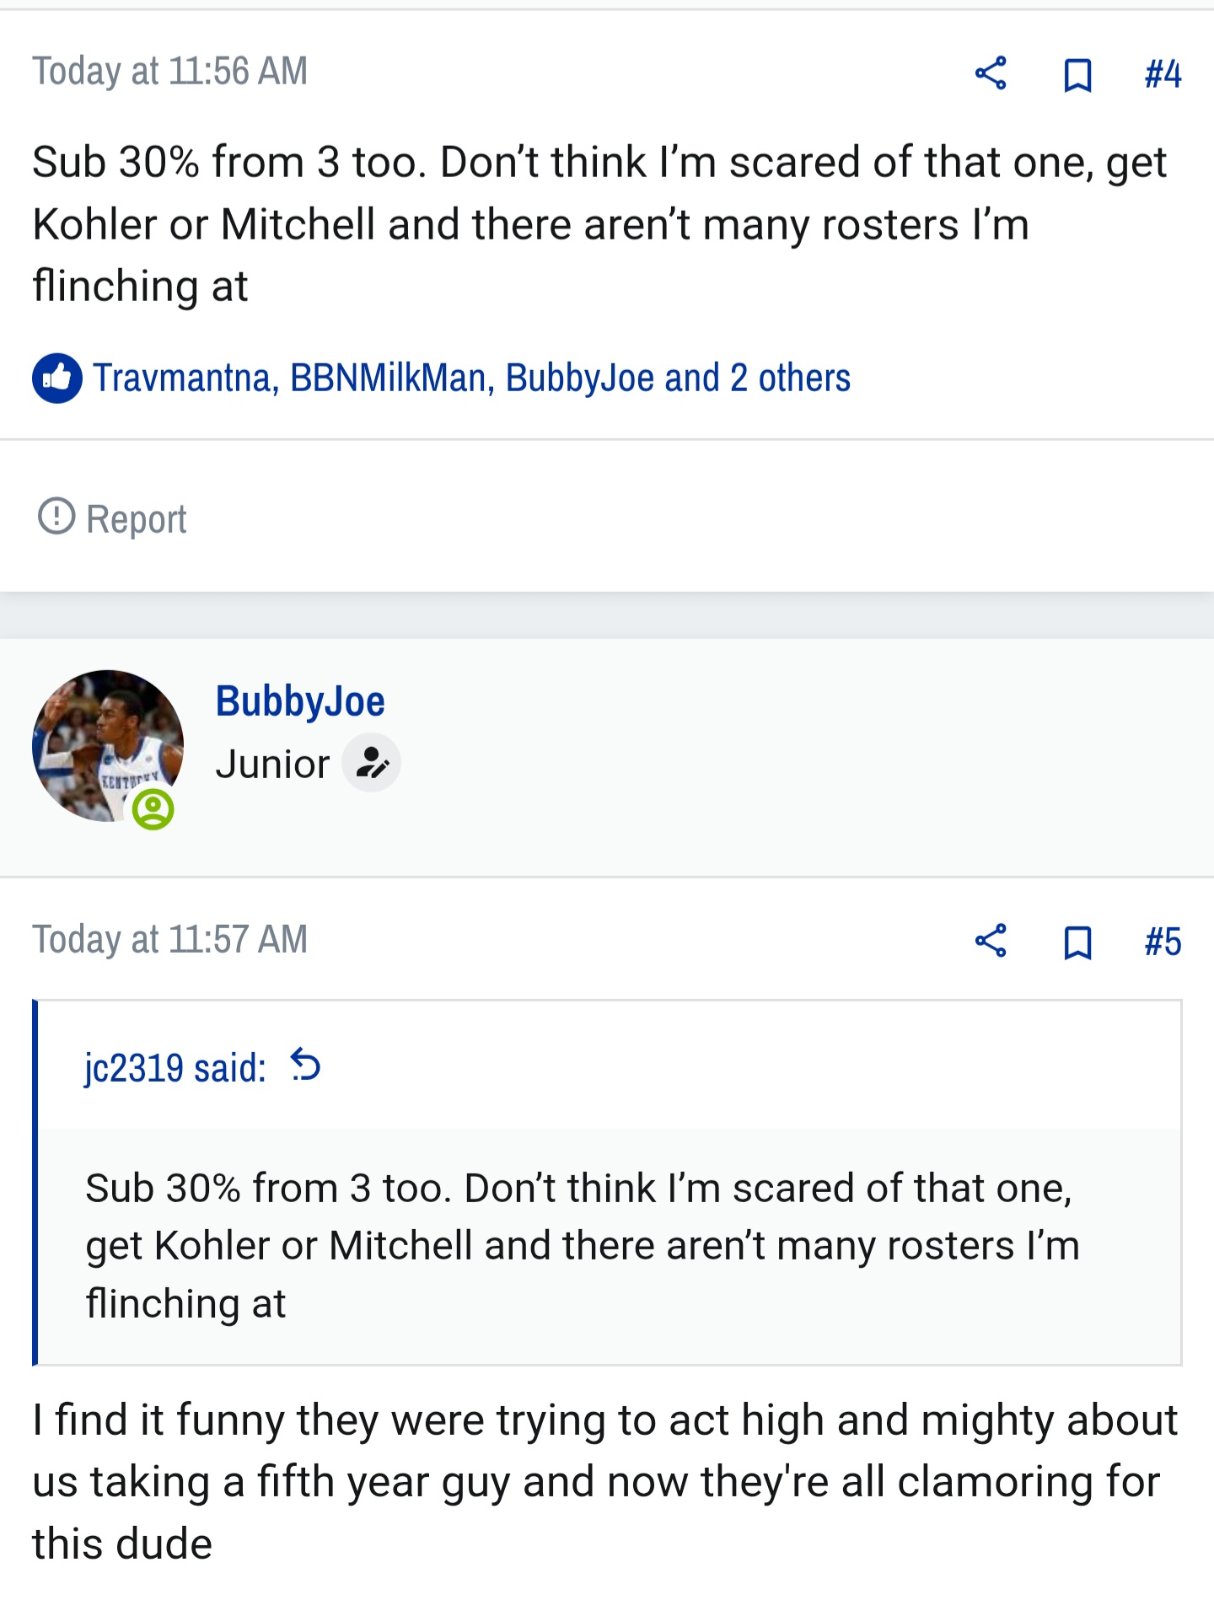Bookmark post #4
This screenshot has width=1214, height=1600.
click(1077, 75)
